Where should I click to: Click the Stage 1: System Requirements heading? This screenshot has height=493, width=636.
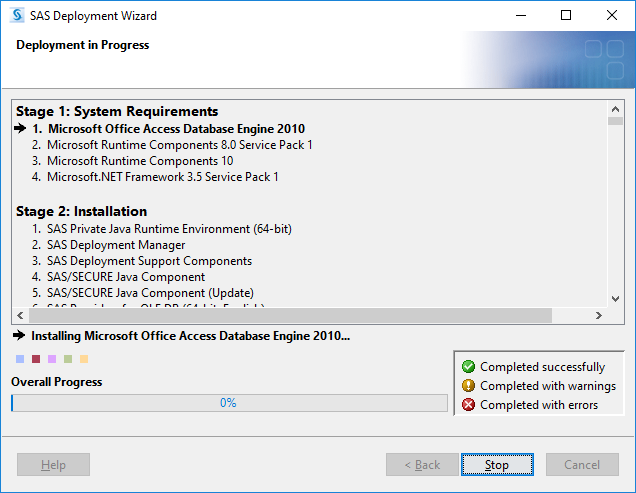[117, 111]
